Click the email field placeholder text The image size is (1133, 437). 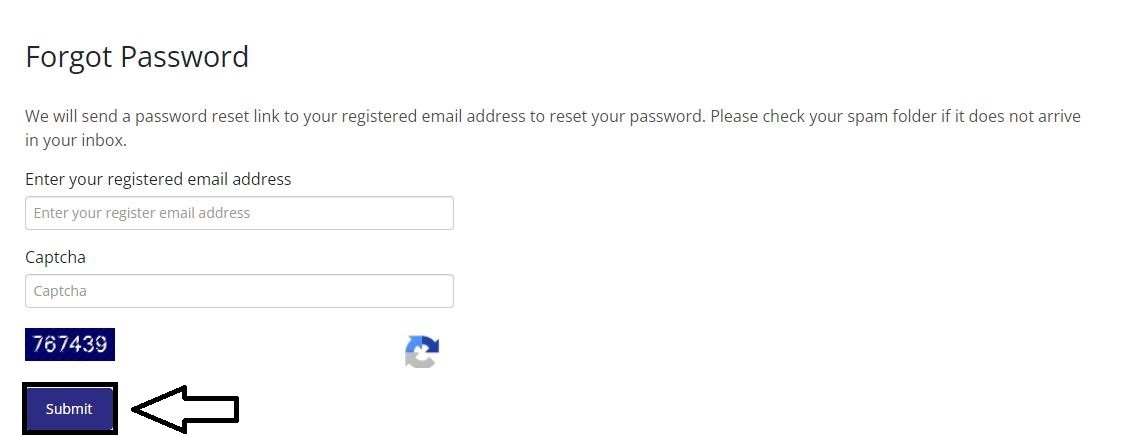142,213
